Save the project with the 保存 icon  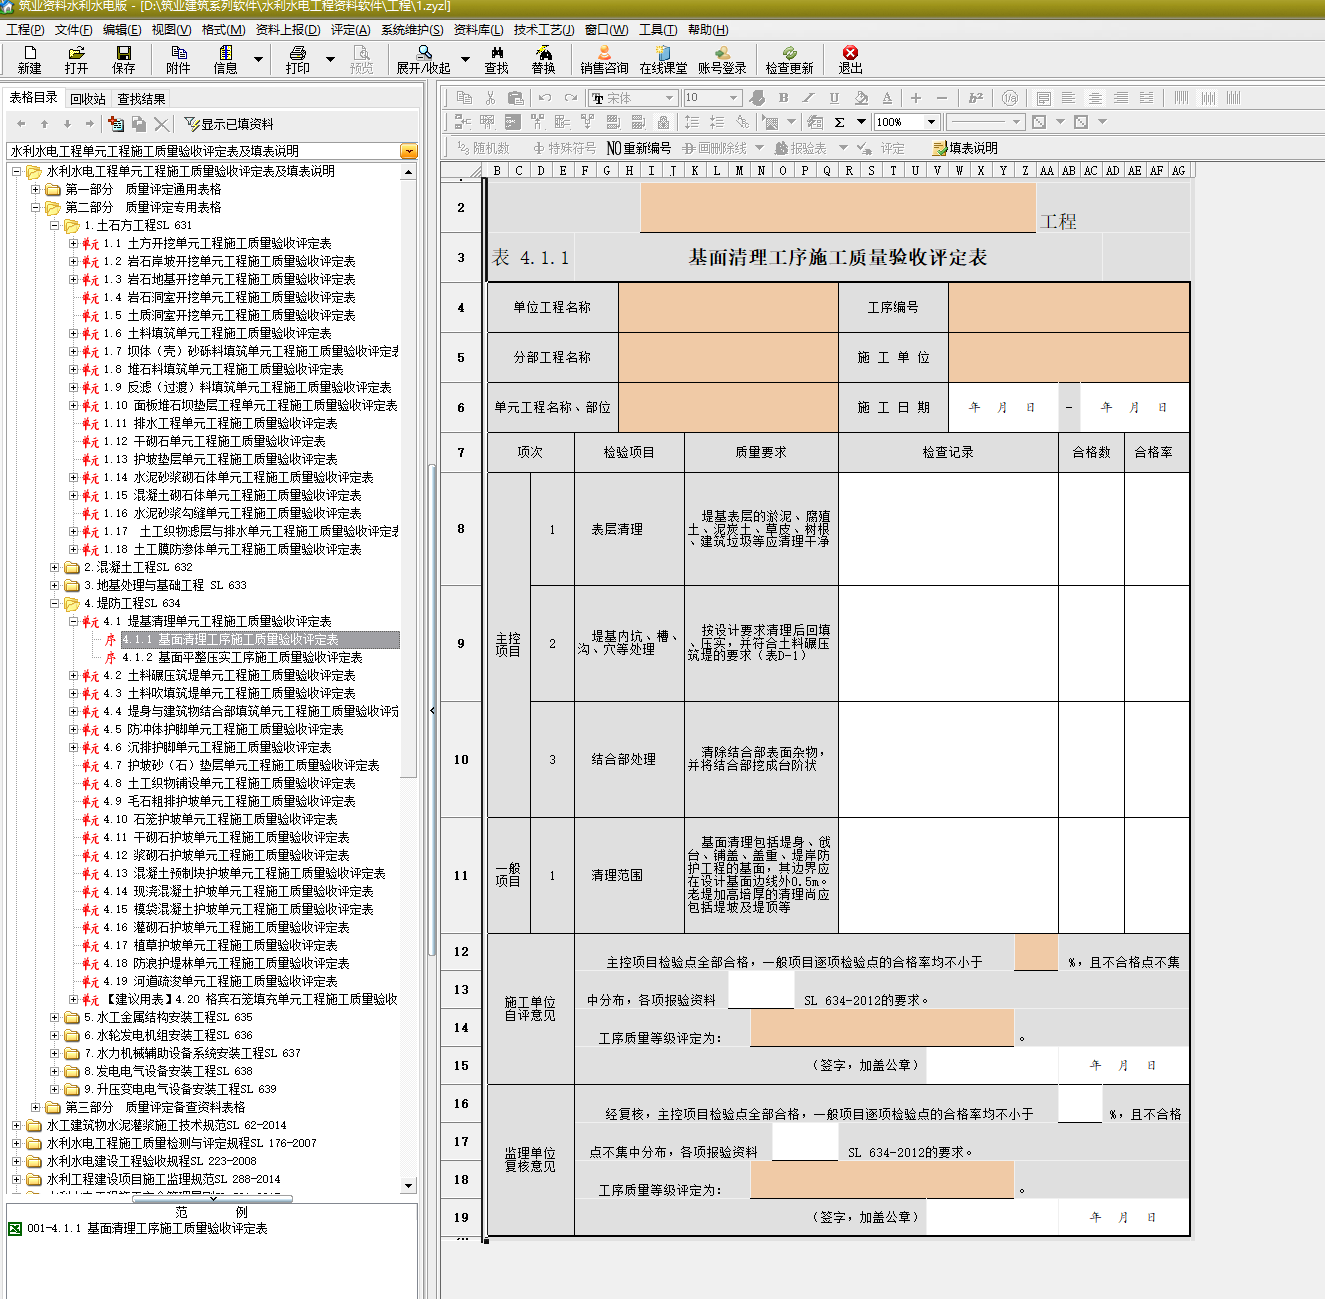tap(124, 60)
